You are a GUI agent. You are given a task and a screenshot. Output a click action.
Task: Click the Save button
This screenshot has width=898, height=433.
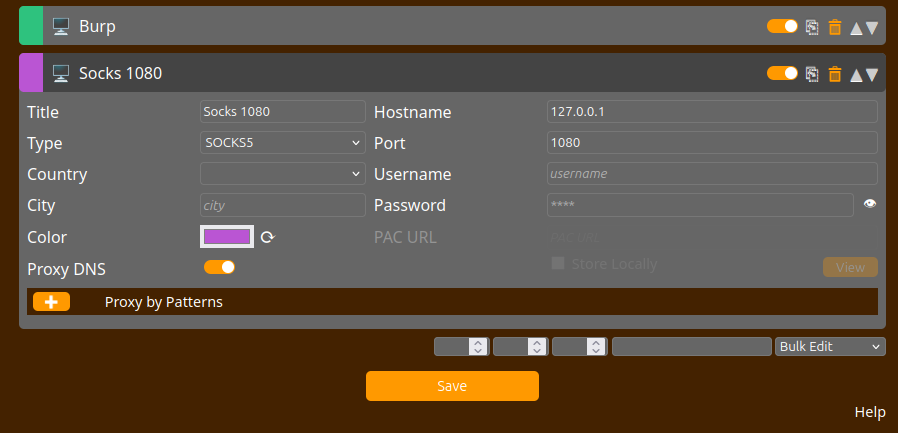452,386
